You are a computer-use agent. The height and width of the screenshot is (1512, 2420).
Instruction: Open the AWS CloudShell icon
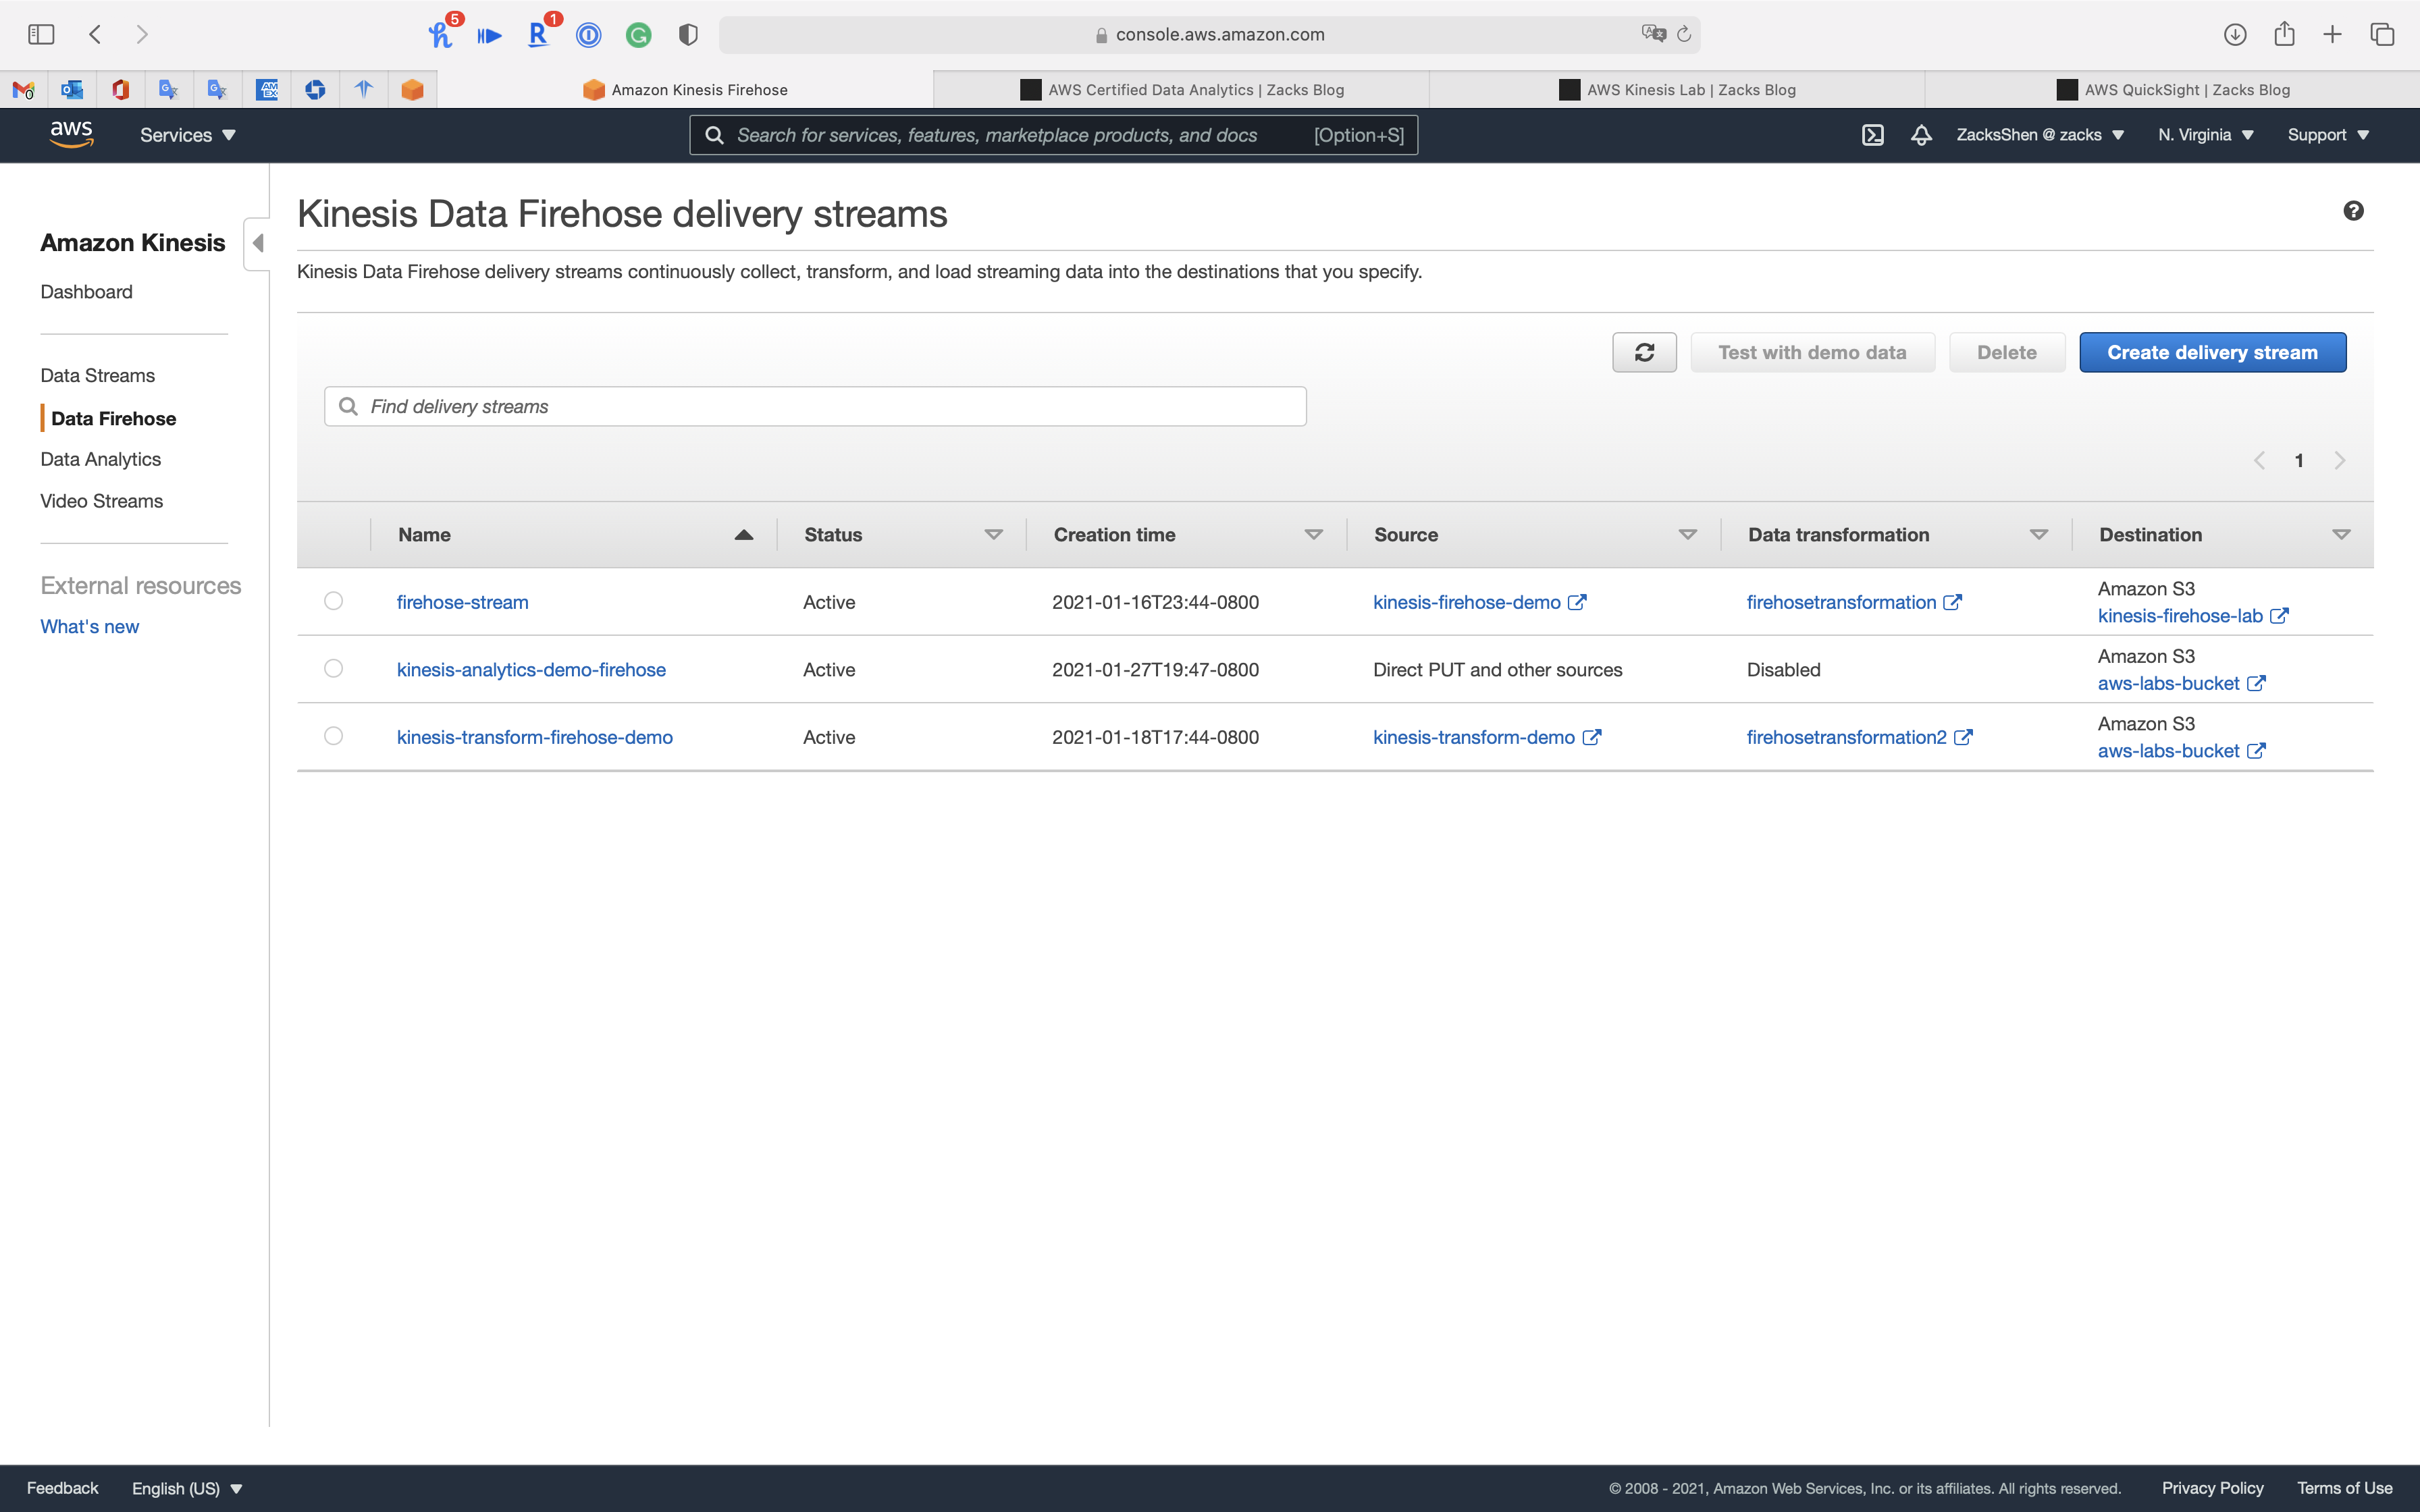1872,135
